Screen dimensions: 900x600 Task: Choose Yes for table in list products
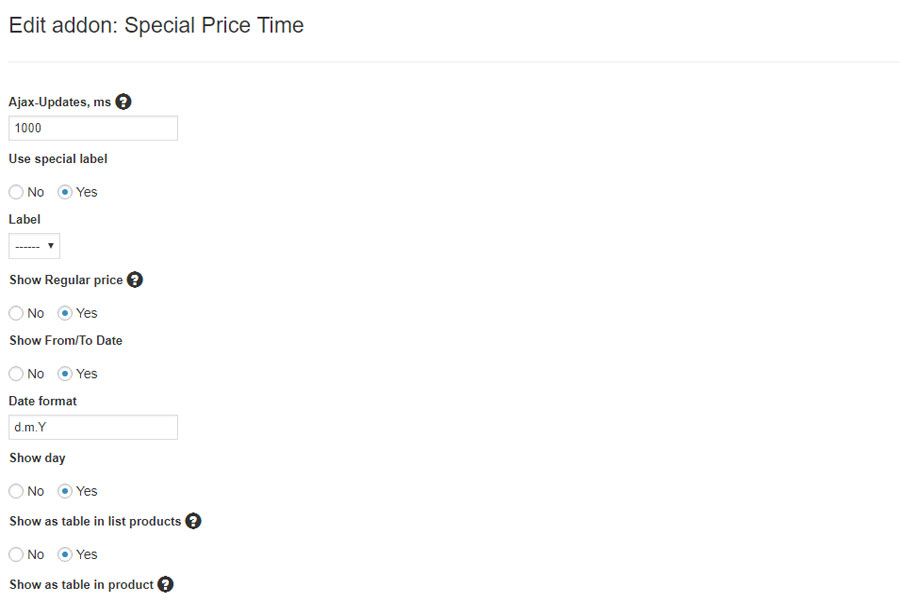point(66,554)
